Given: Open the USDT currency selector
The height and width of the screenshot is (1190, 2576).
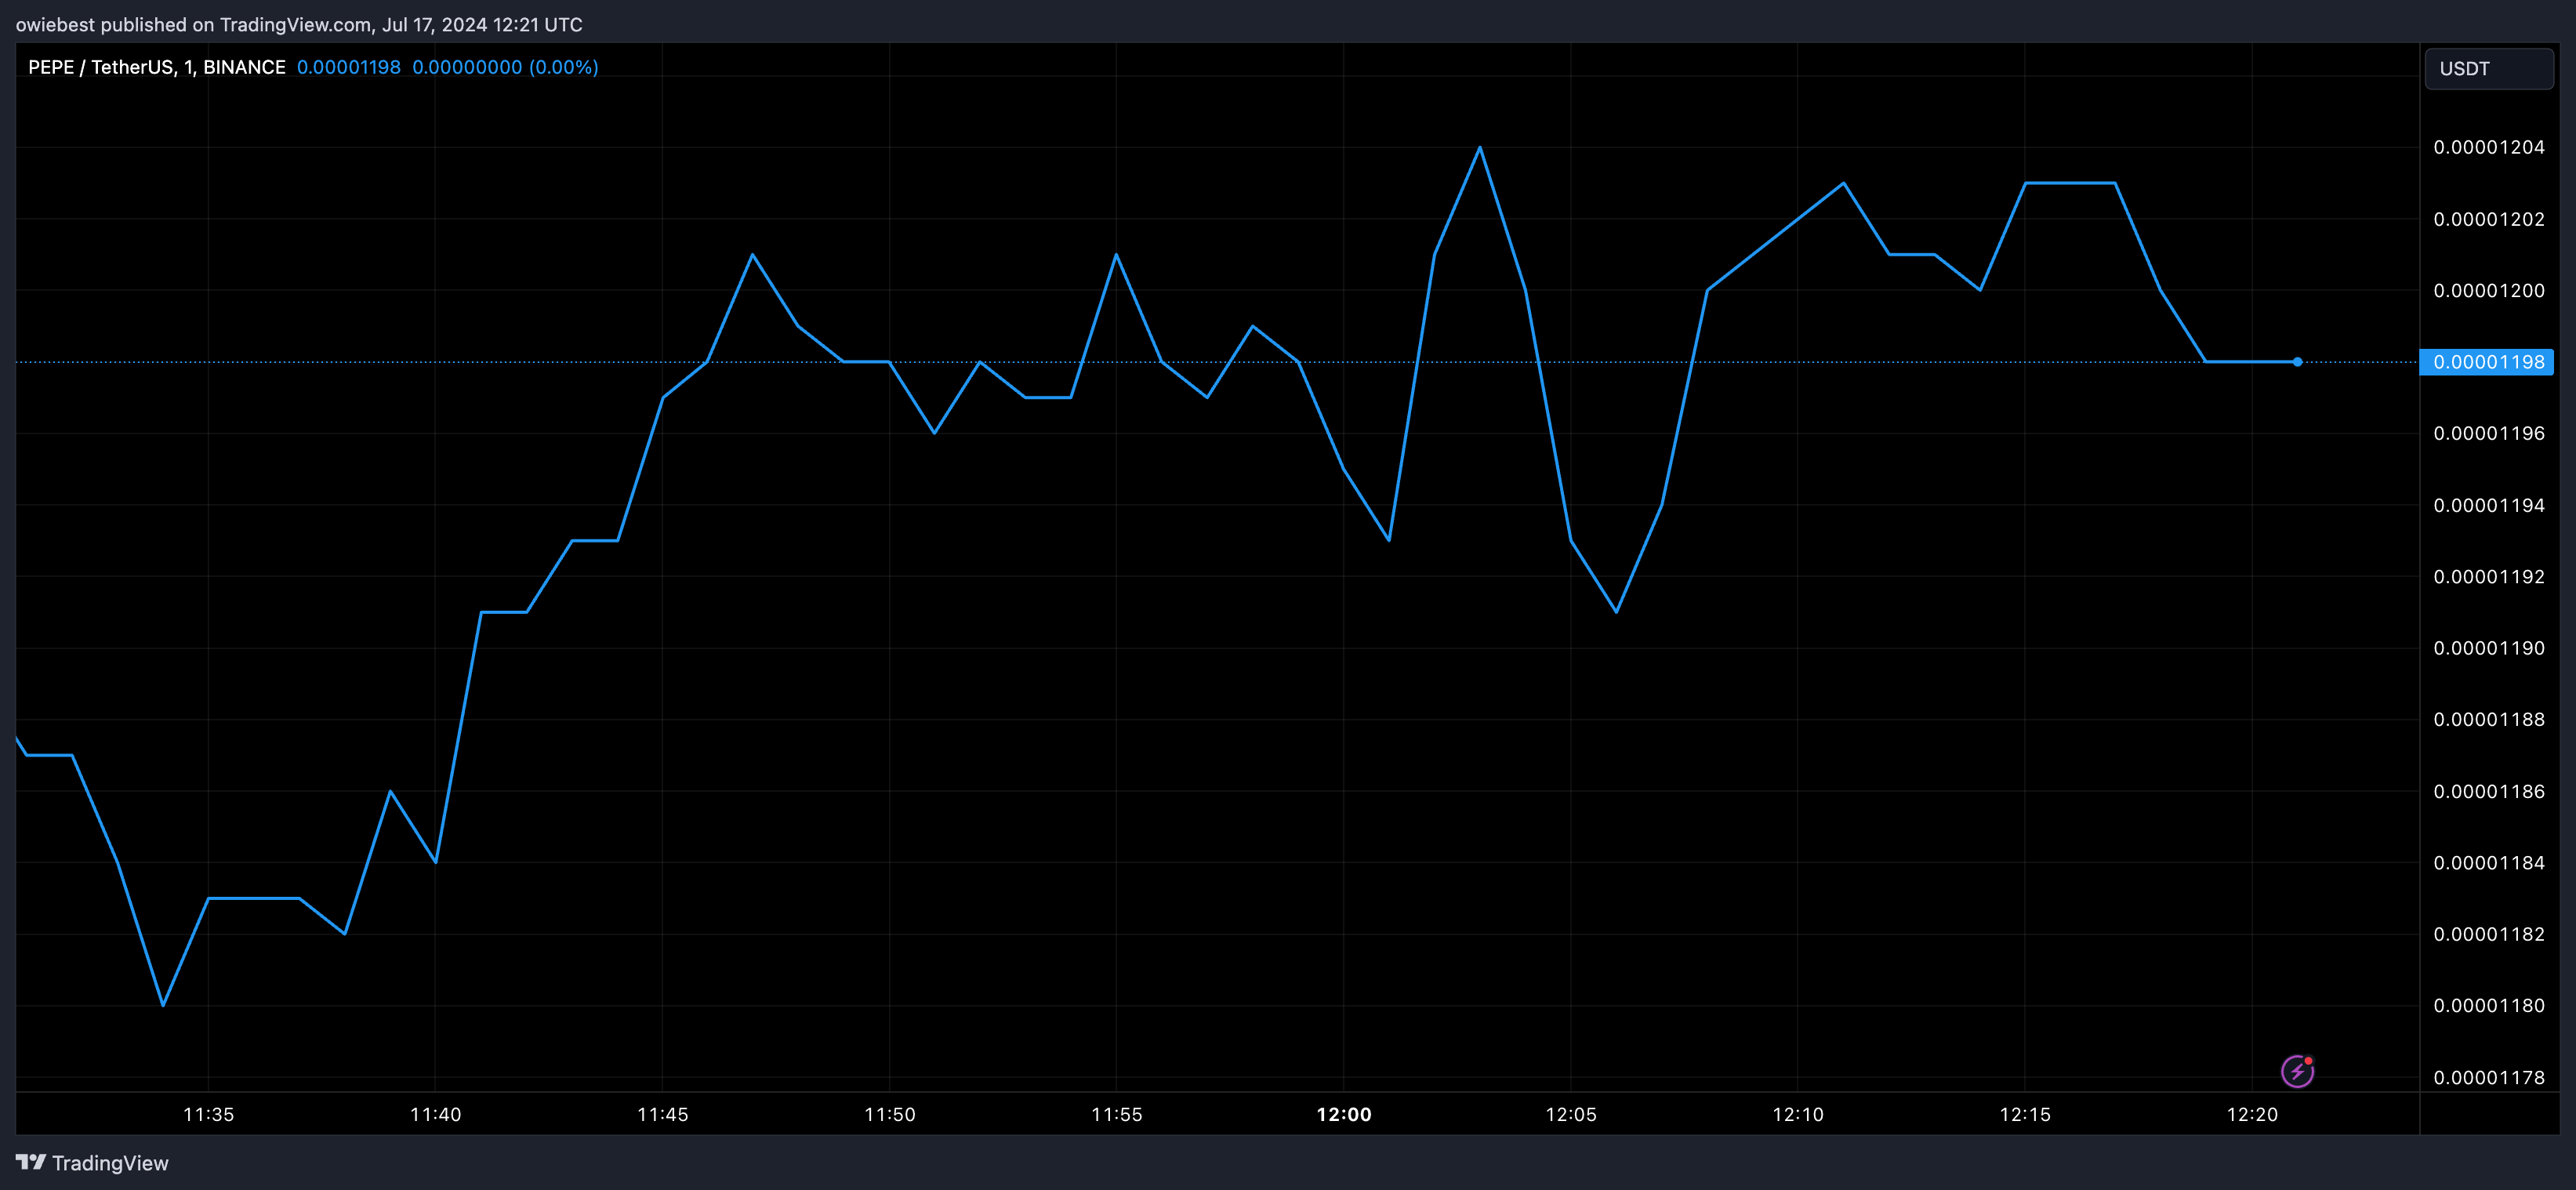Looking at the screenshot, I should click(x=2488, y=69).
